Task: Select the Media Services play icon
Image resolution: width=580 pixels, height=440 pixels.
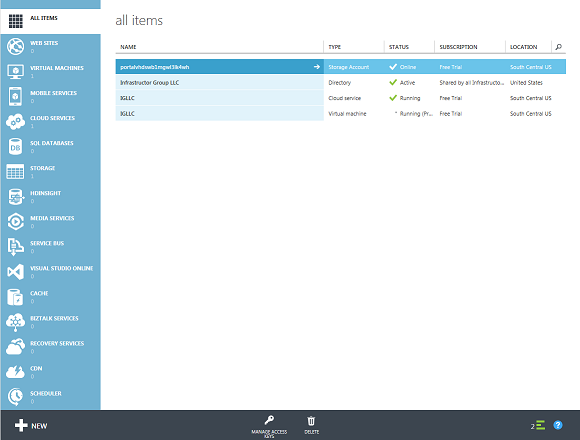Action: coord(16,222)
